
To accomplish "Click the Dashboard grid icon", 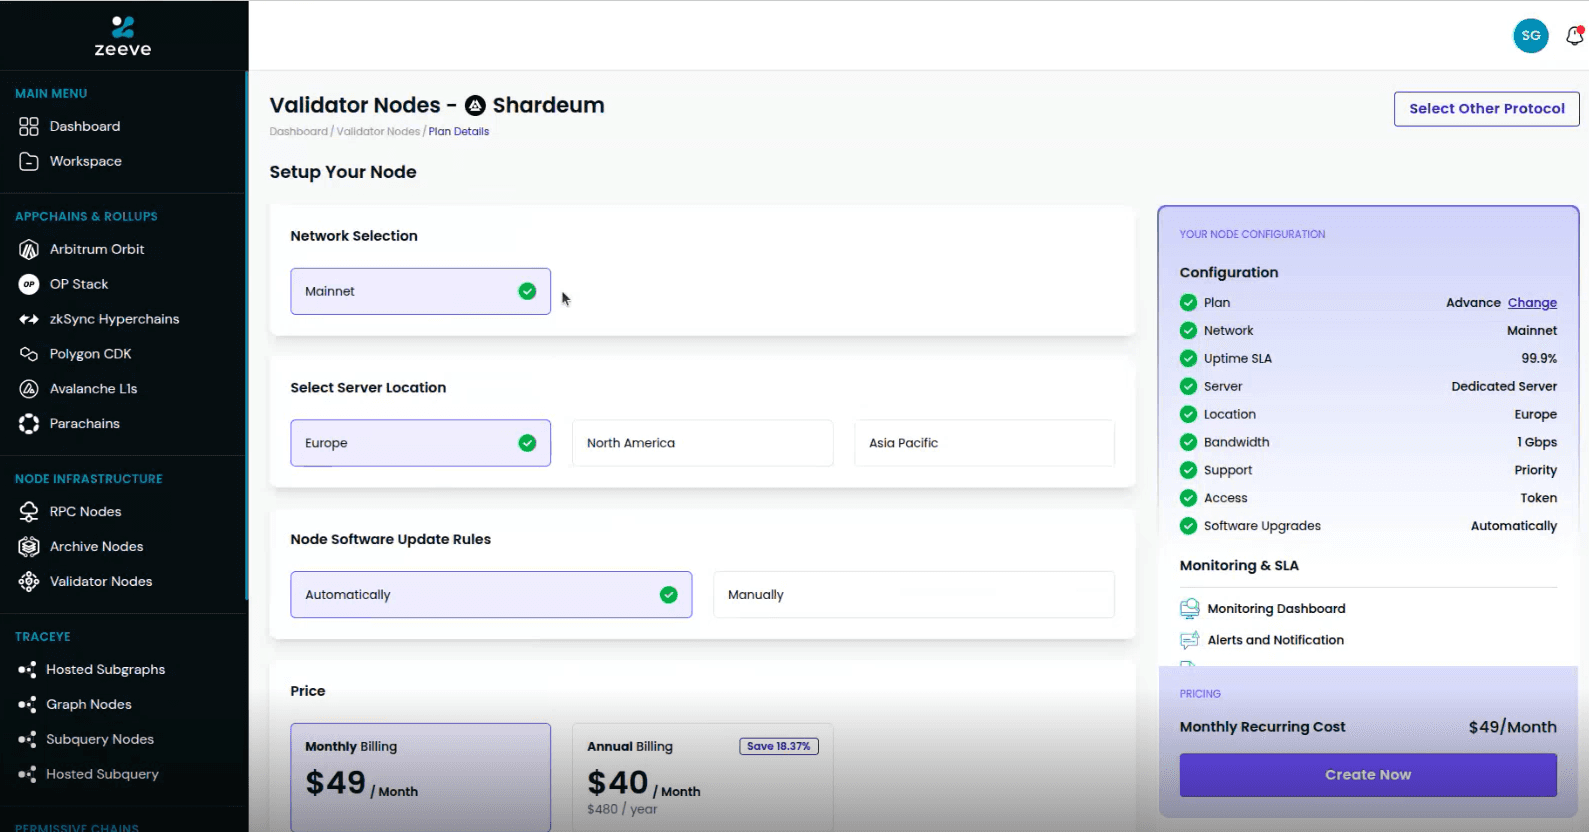I will pyautogui.click(x=29, y=126).
